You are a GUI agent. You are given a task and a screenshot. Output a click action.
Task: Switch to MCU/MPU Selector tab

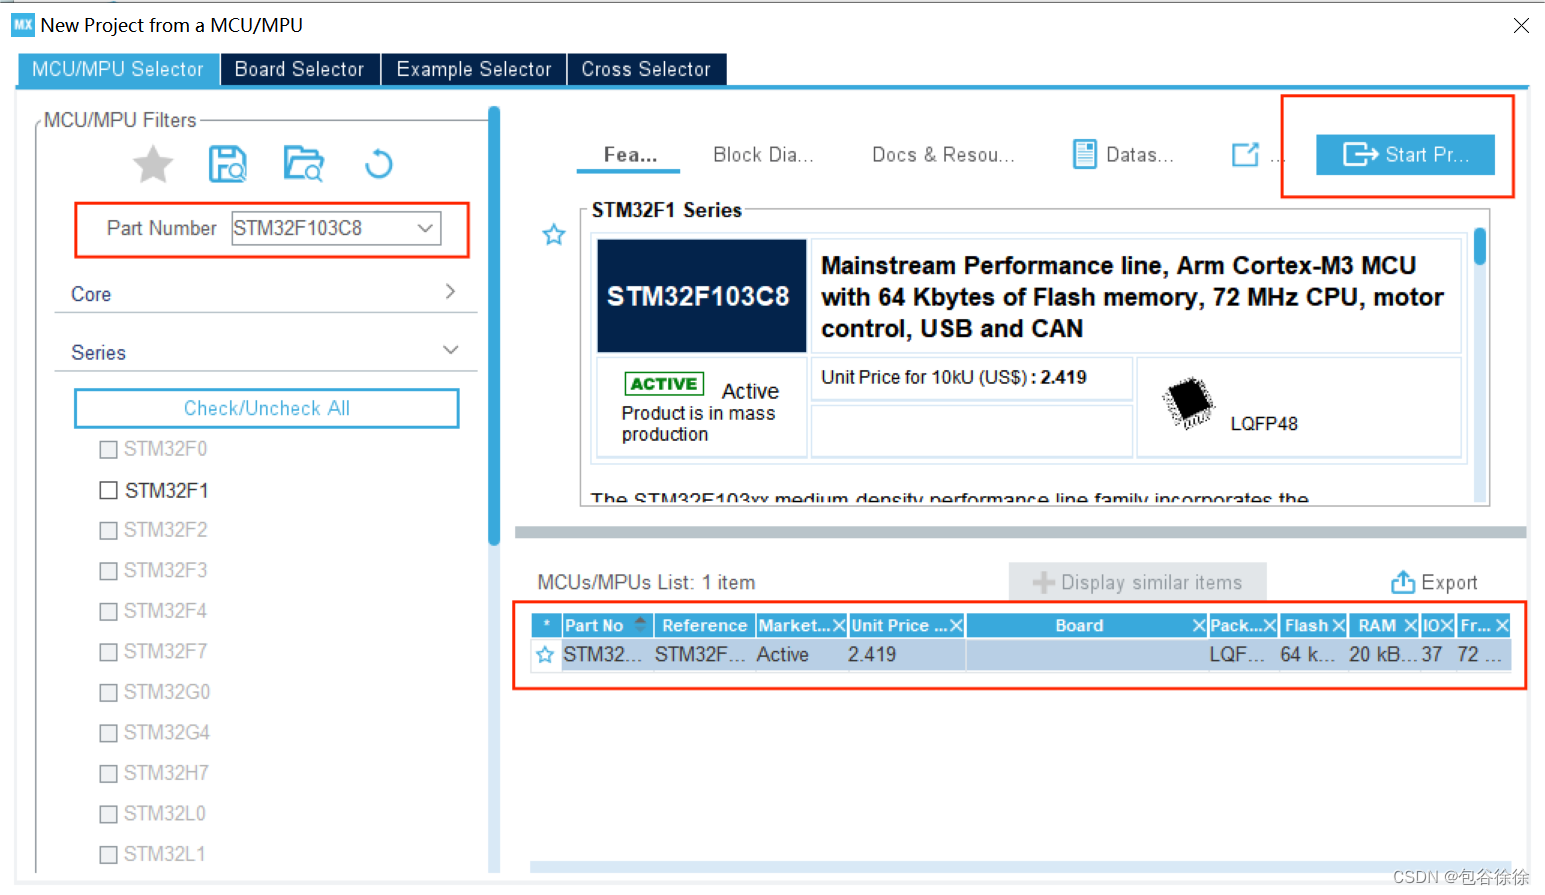118,69
